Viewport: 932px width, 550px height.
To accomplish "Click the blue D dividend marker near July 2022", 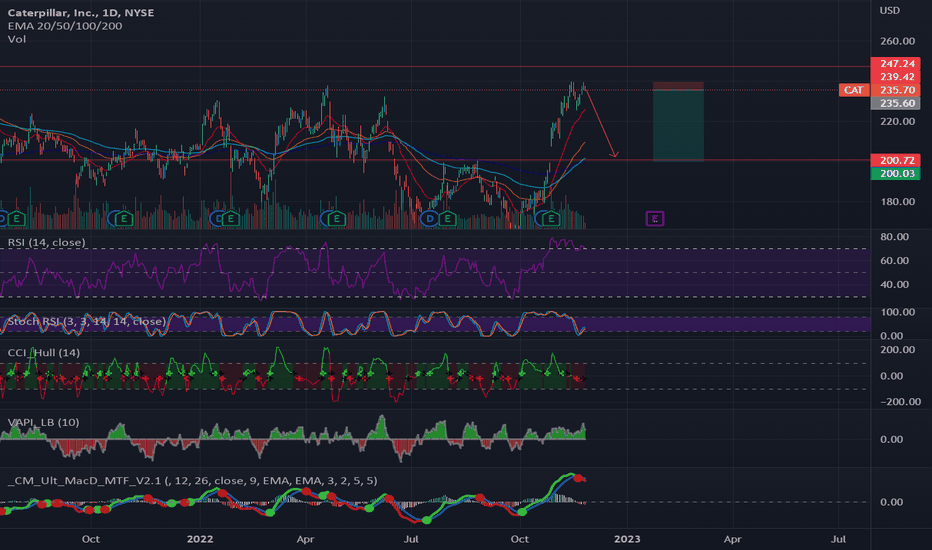I will tap(430, 219).
